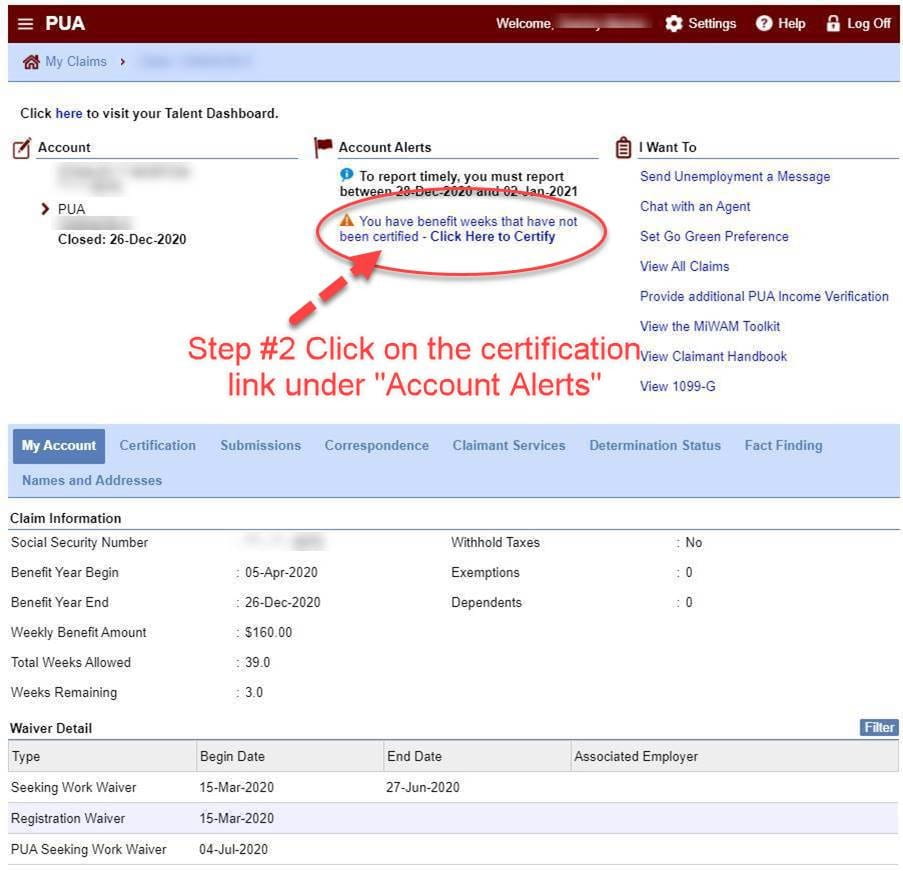Click the blue info alert icon

(347, 174)
